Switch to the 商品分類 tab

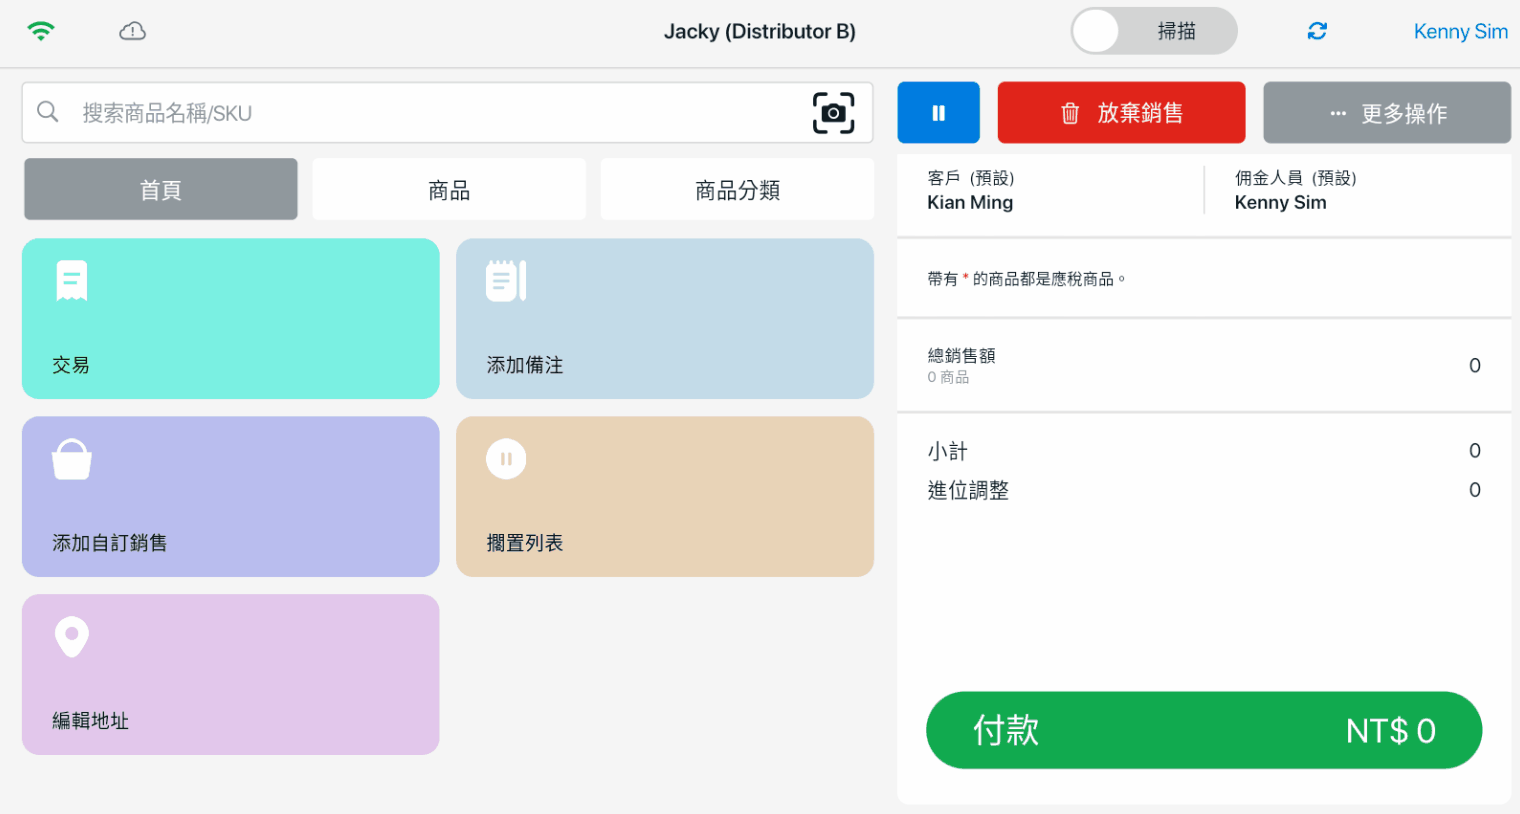click(737, 190)
